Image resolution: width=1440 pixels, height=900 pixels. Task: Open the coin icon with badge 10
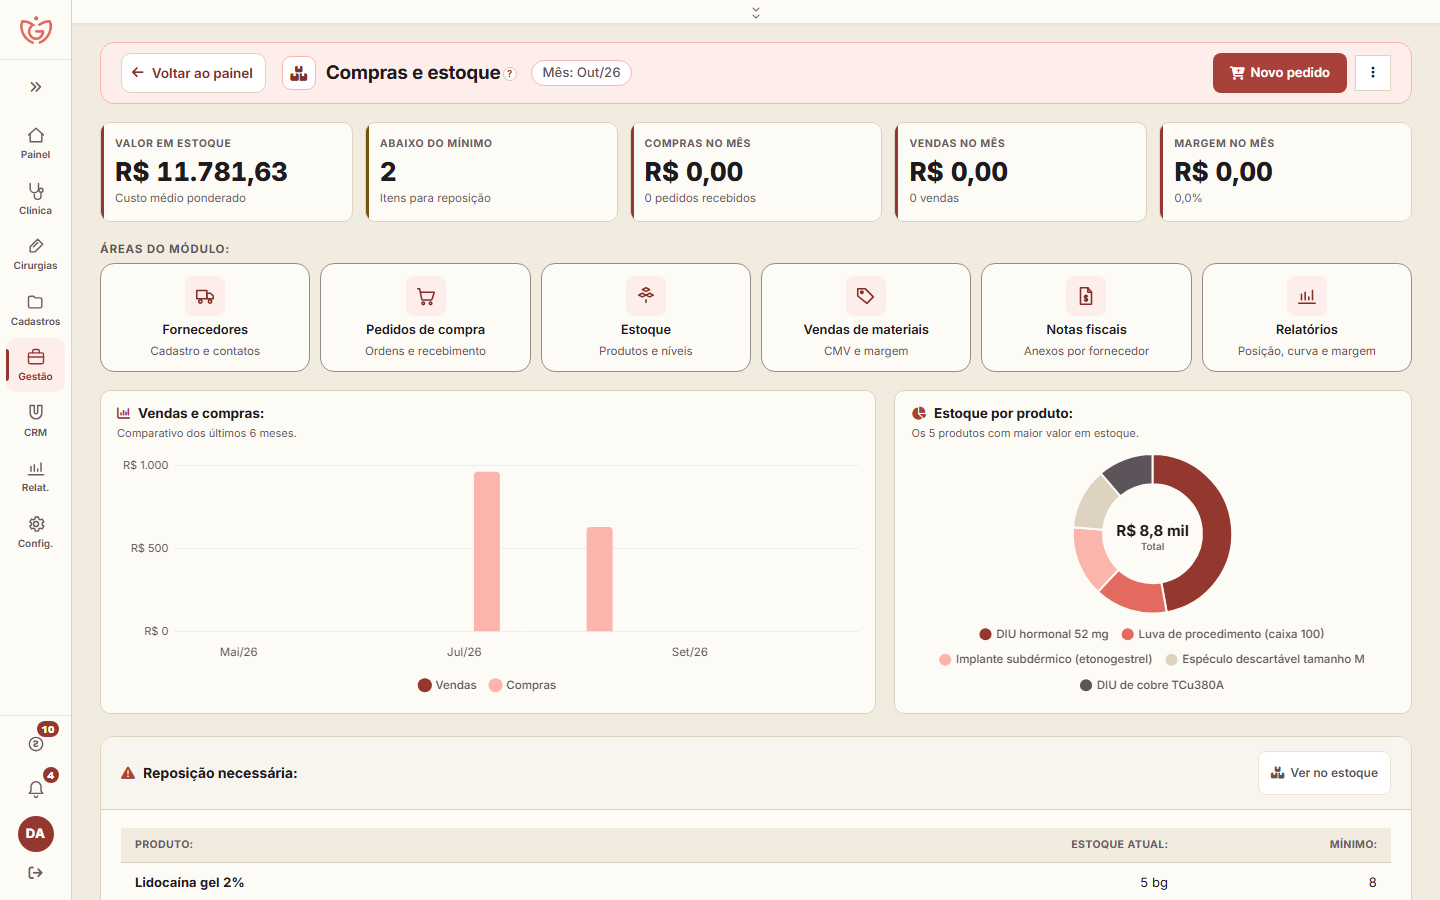[36, 744]
